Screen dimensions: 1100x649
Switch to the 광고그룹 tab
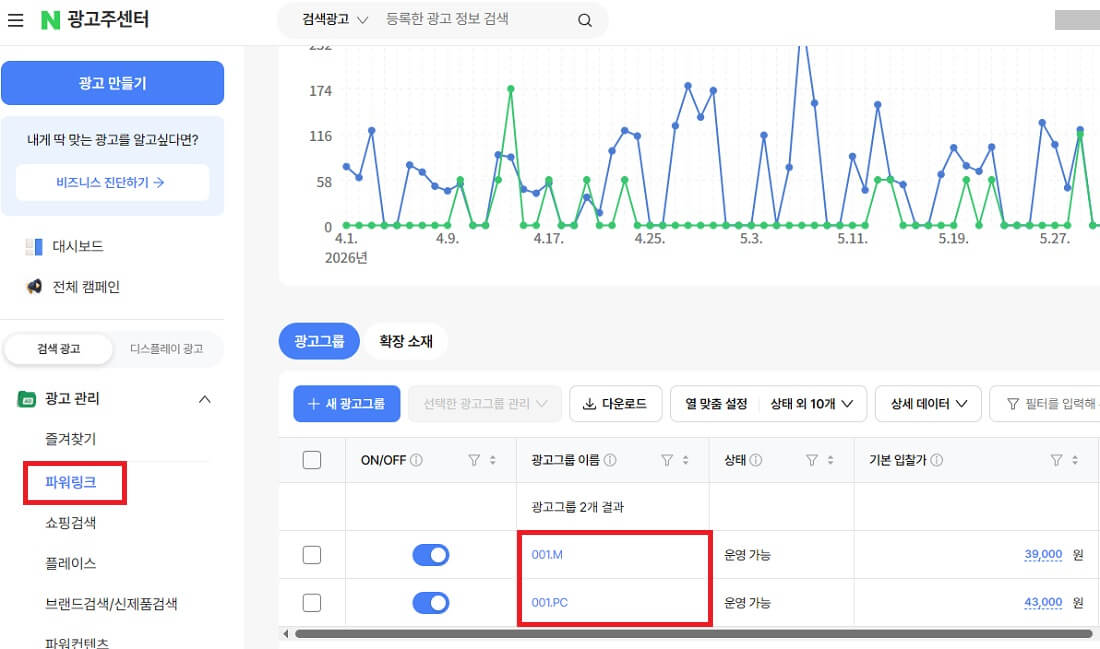tap(319, 342)
